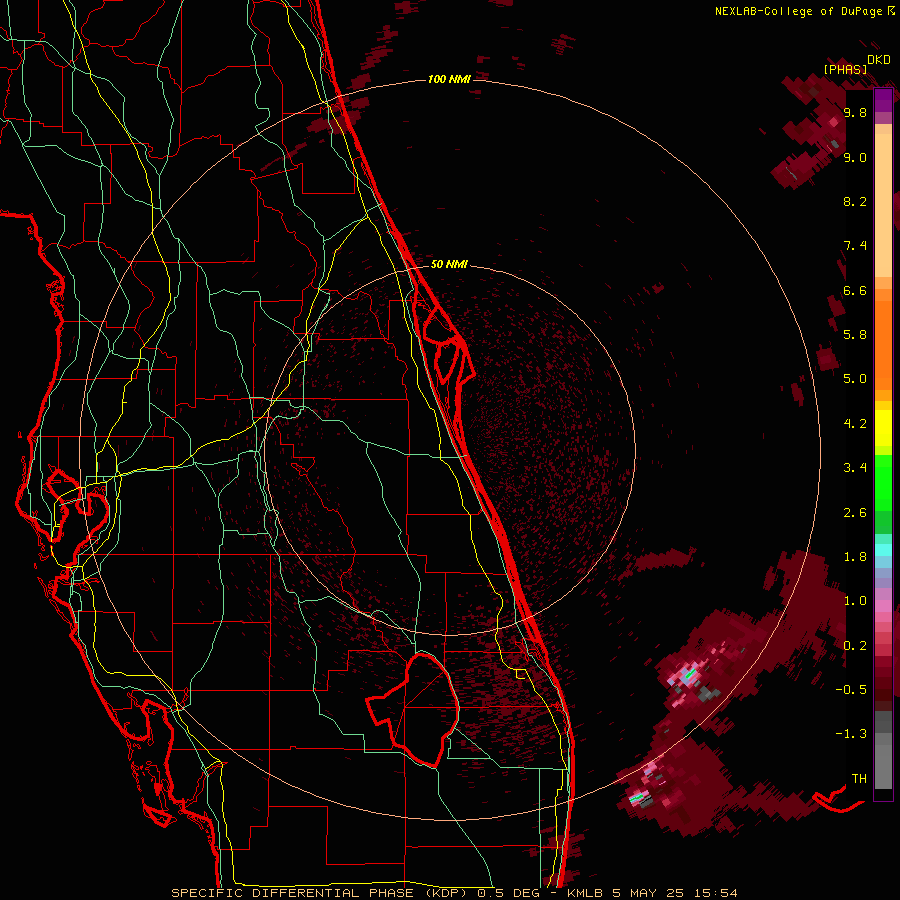
Task: Click the DKD legend header text
Action: pyautogui.click(x=879, y=60)
